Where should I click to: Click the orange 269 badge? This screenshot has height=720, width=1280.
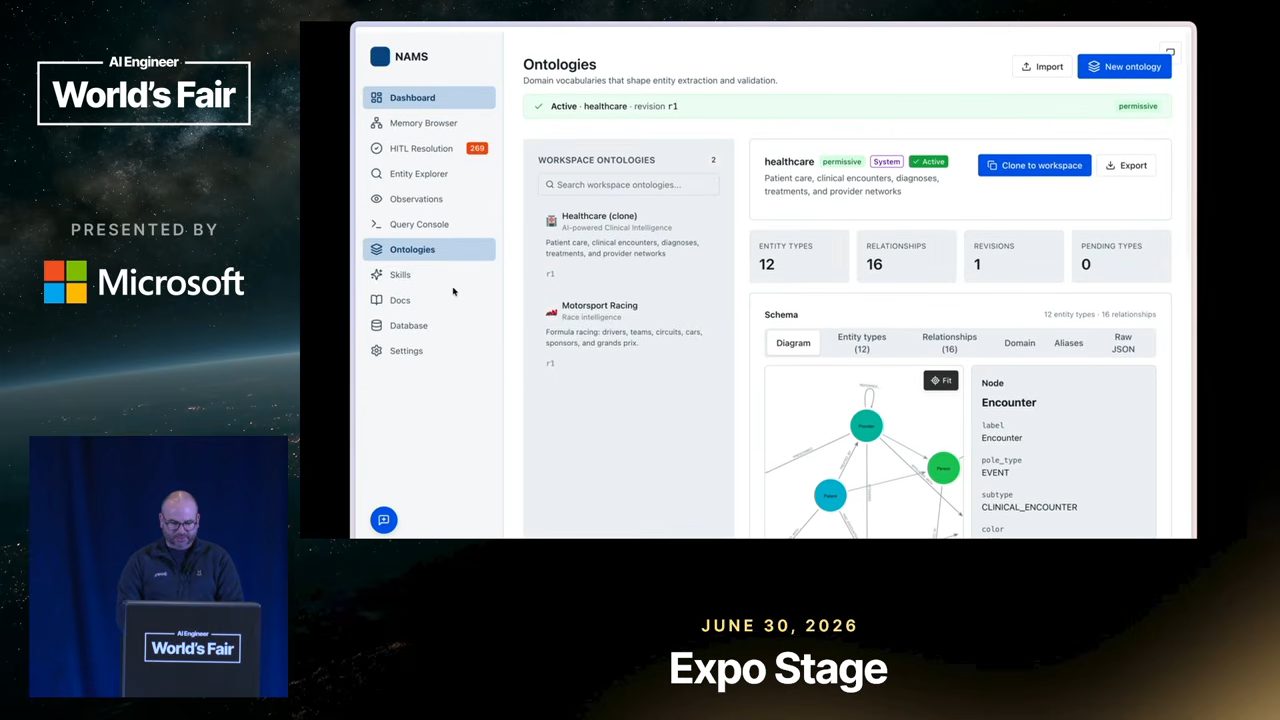point(477,148)
